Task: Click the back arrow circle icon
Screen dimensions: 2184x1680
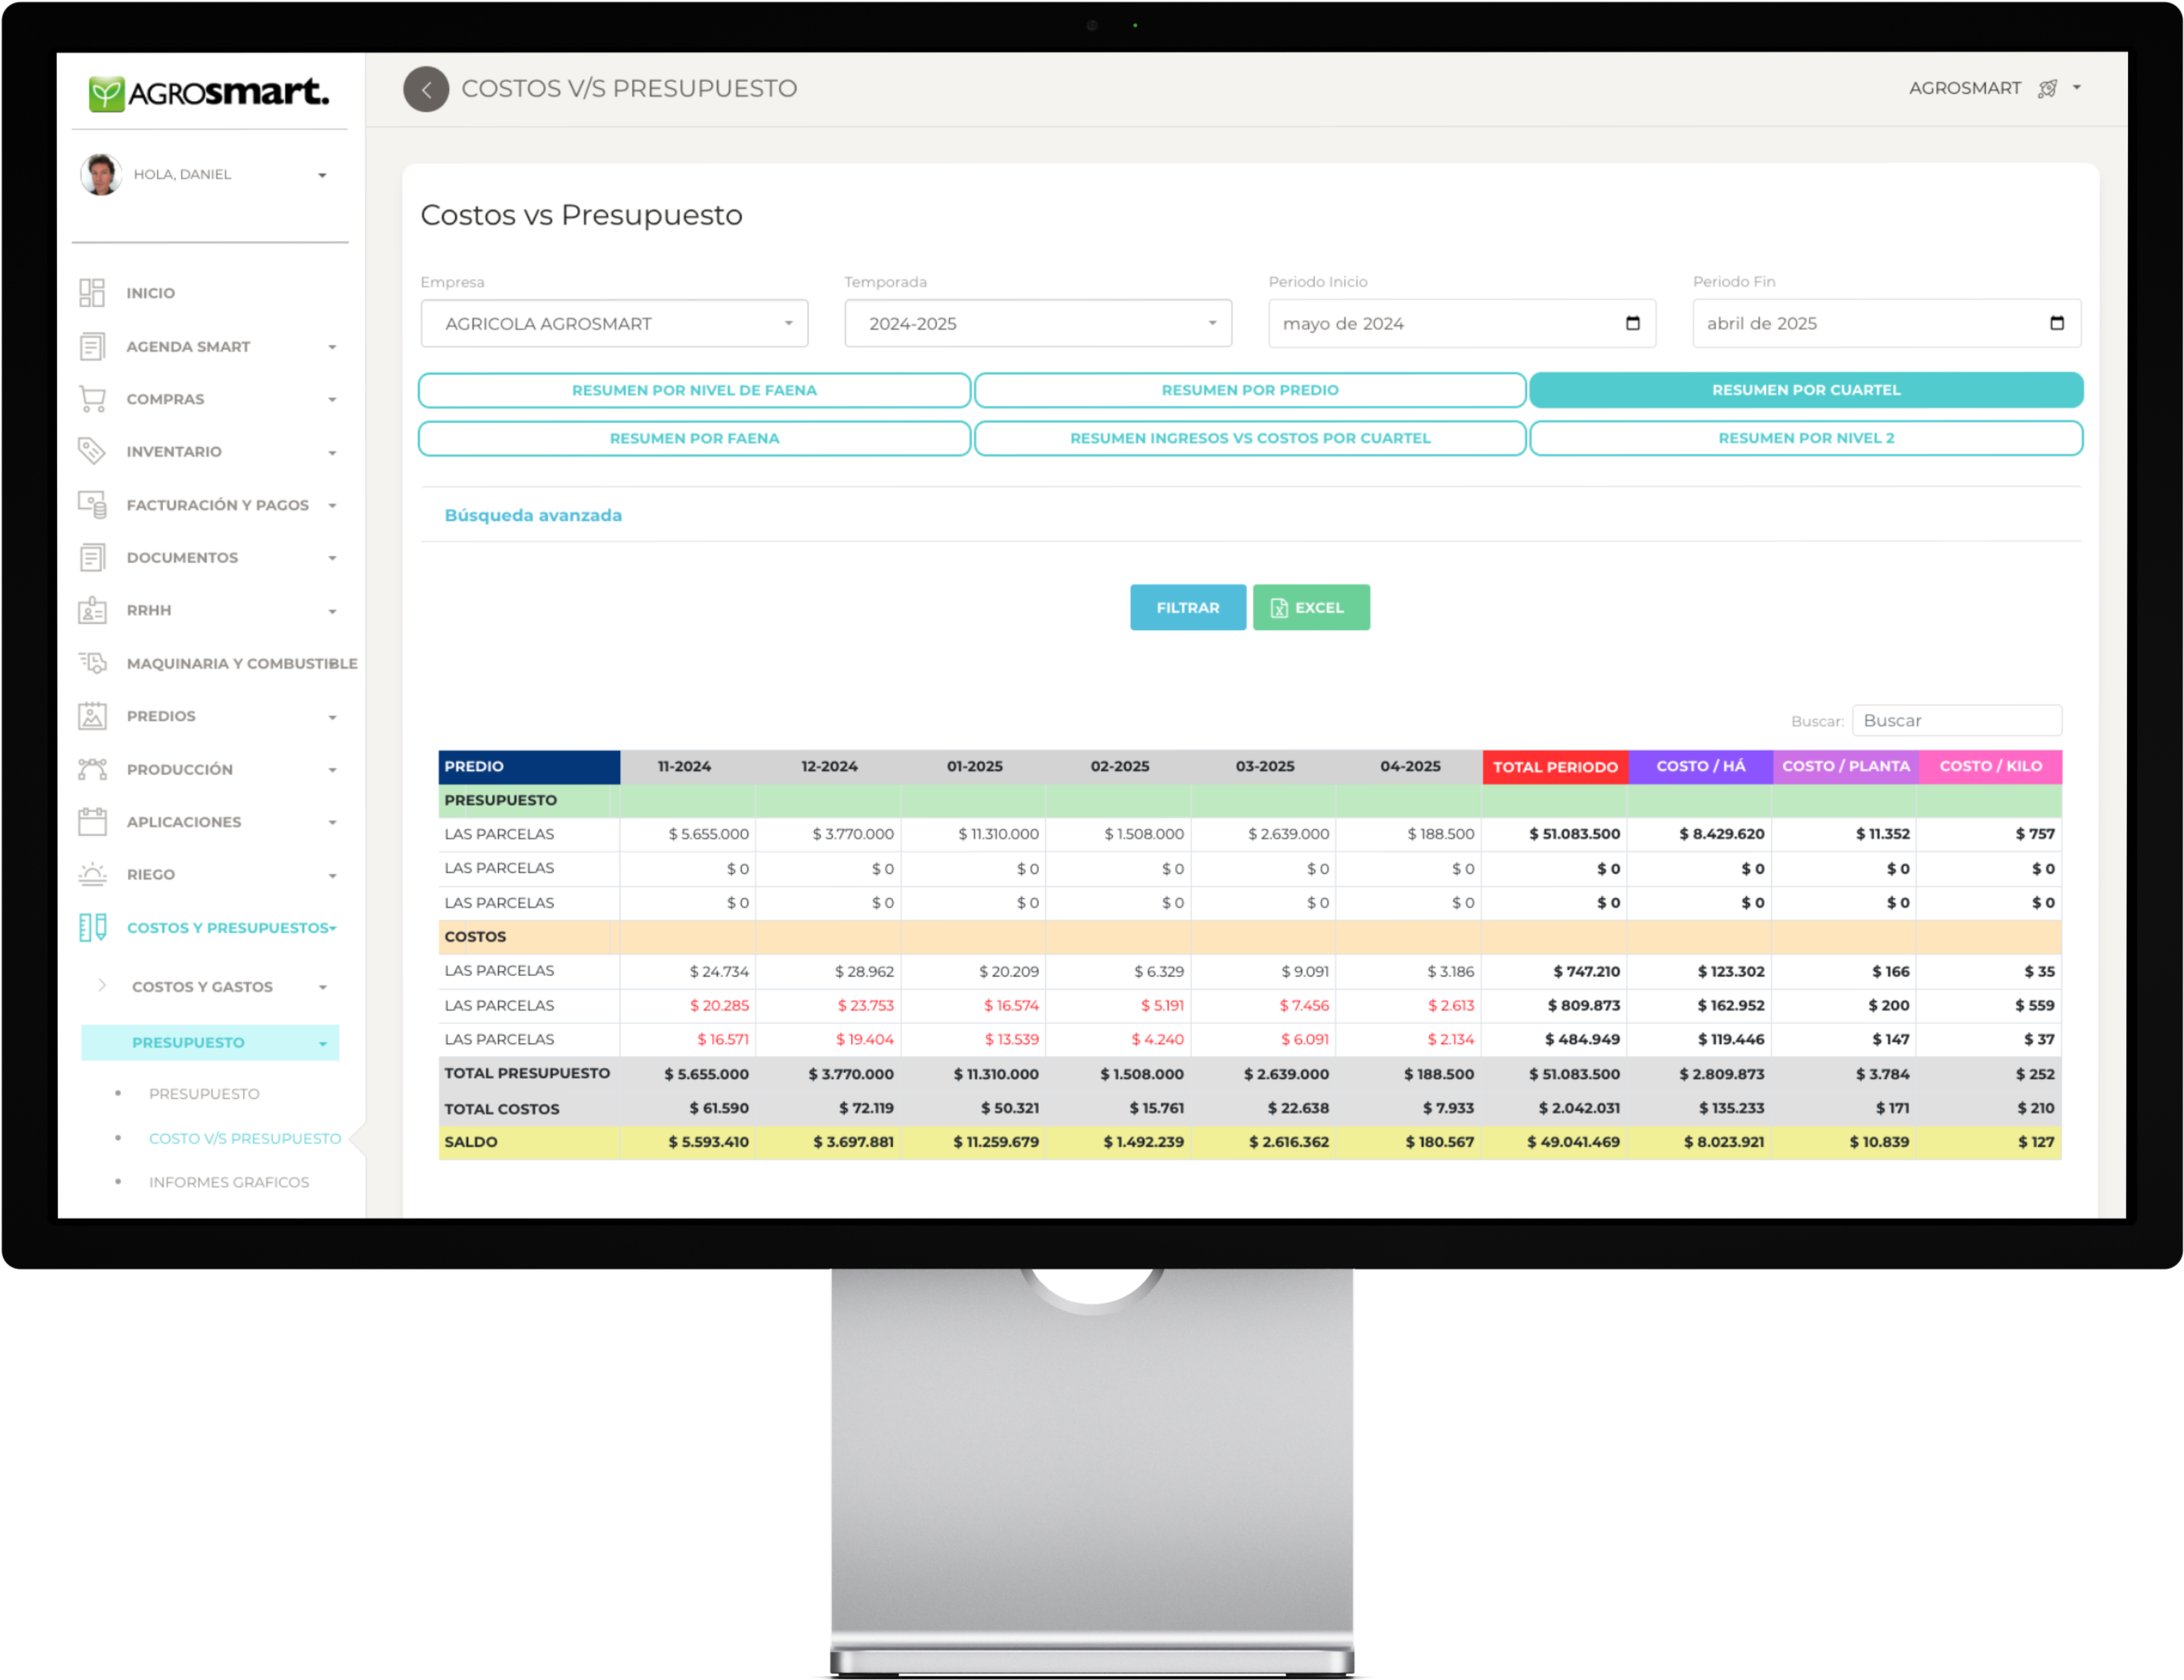Action: [426, 89]
